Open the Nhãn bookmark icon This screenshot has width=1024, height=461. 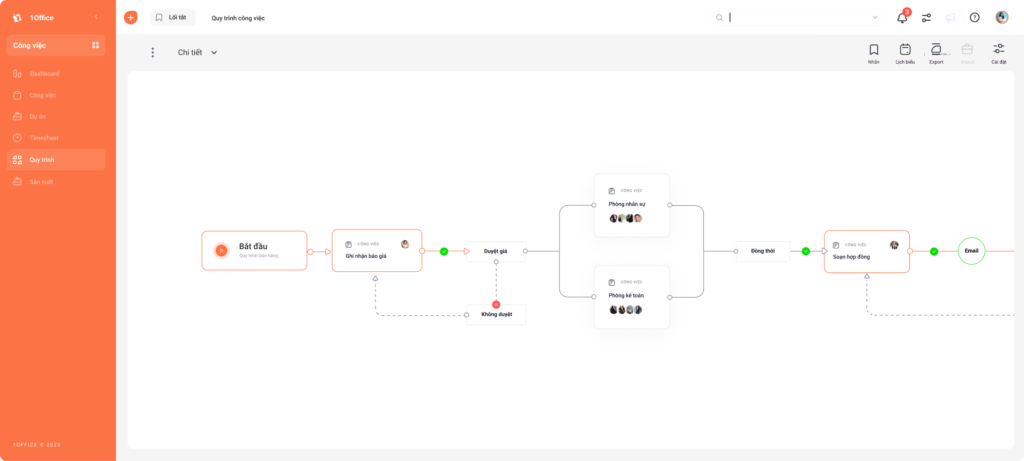[874, 50]
